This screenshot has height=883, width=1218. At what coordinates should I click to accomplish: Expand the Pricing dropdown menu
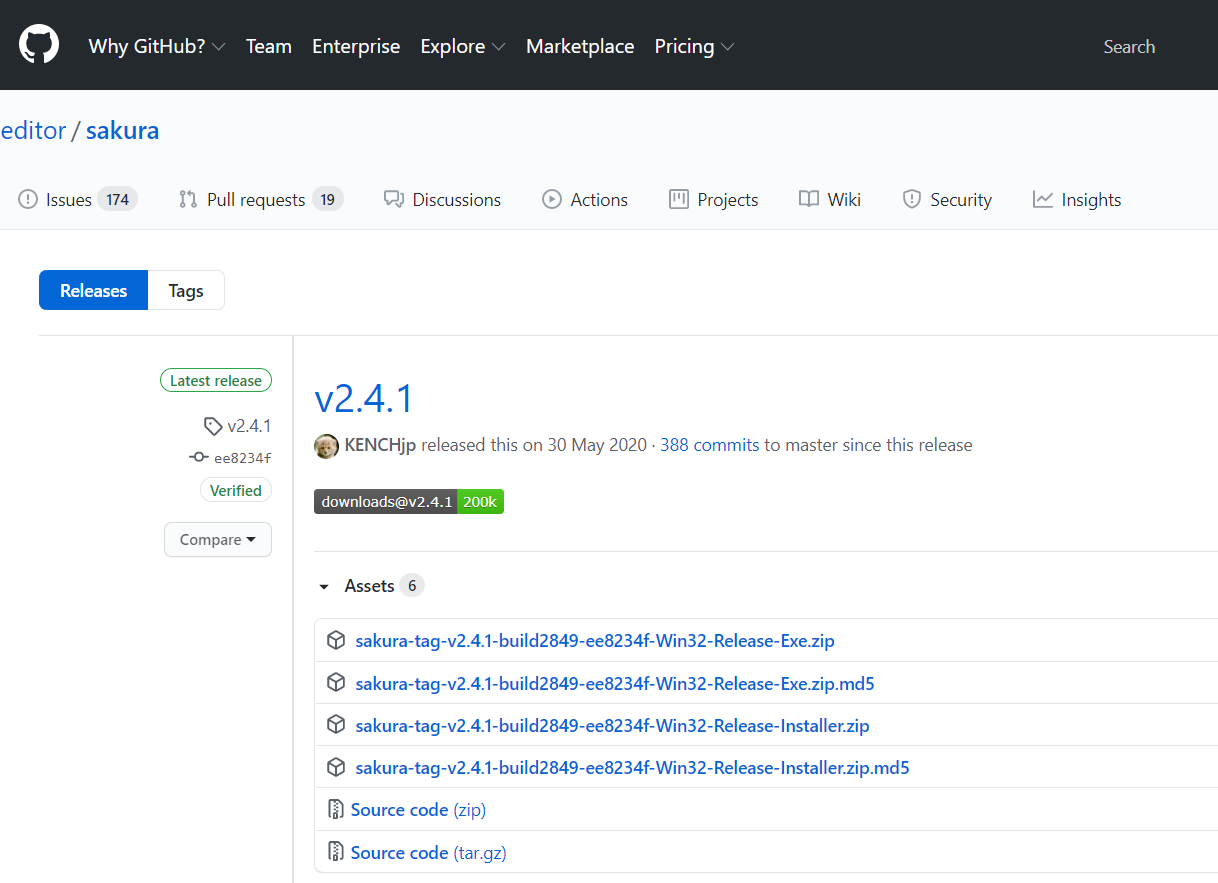point(695,46)
